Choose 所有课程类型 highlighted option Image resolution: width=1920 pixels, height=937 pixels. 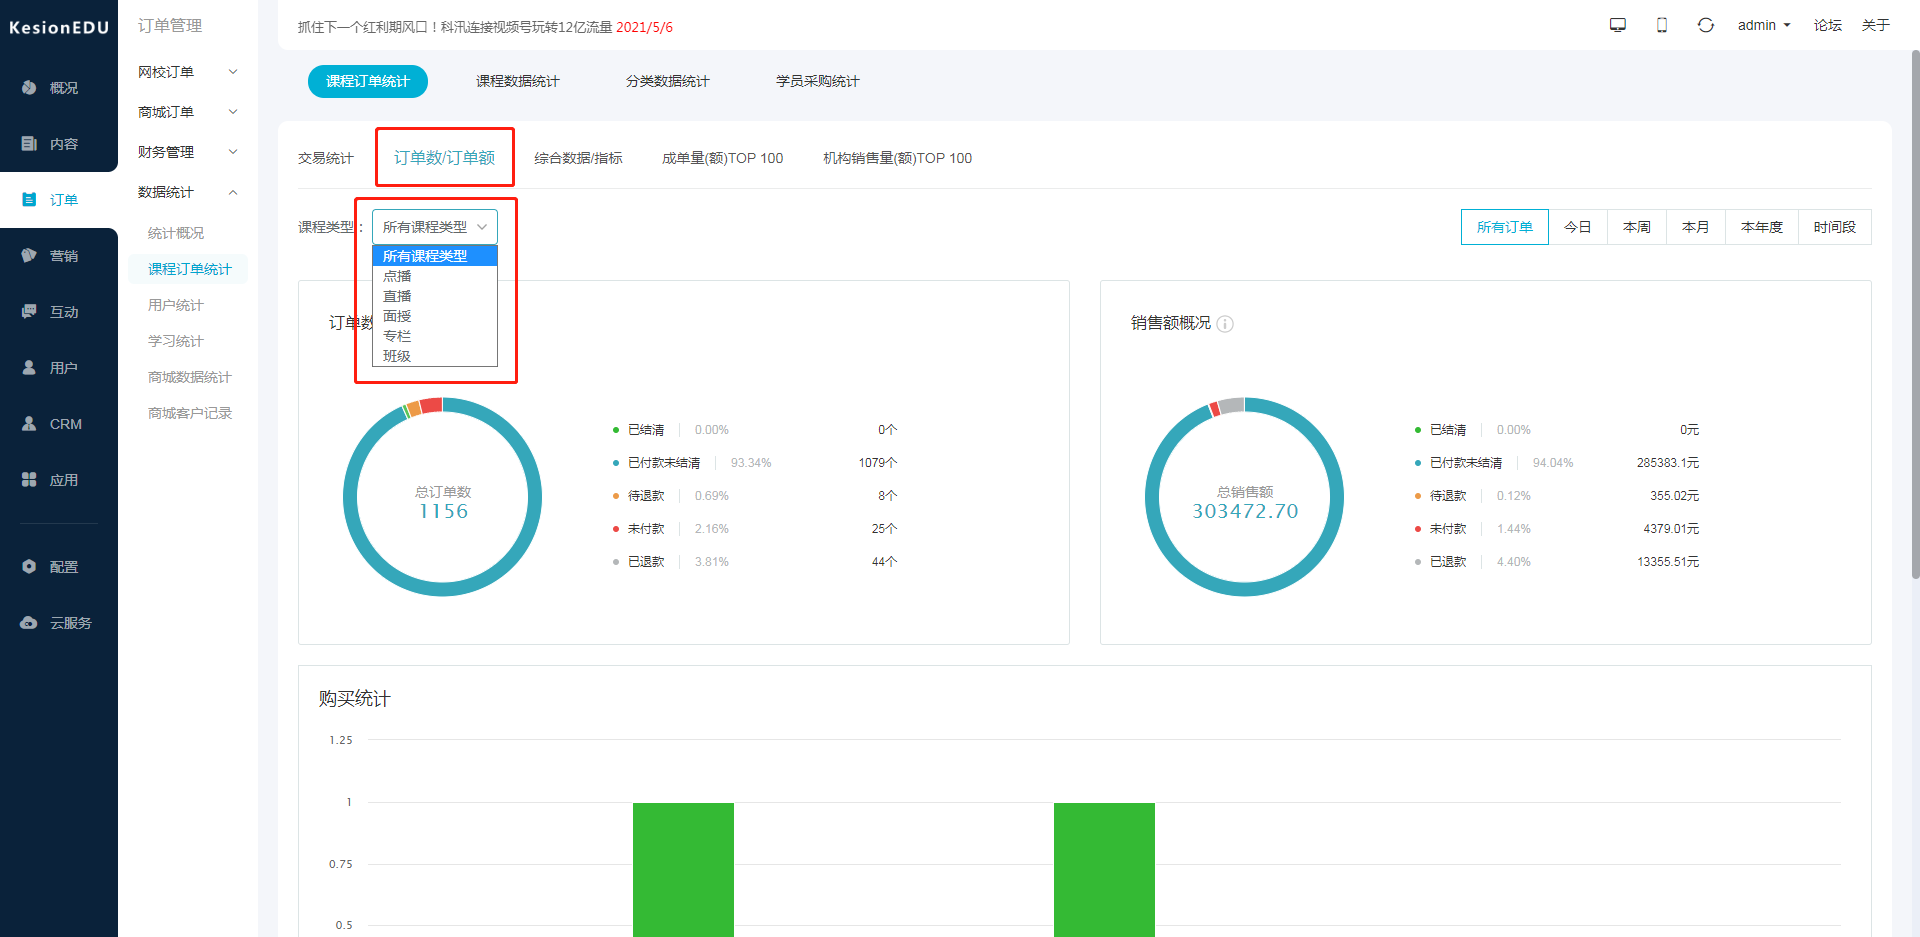tap(435, 256)
